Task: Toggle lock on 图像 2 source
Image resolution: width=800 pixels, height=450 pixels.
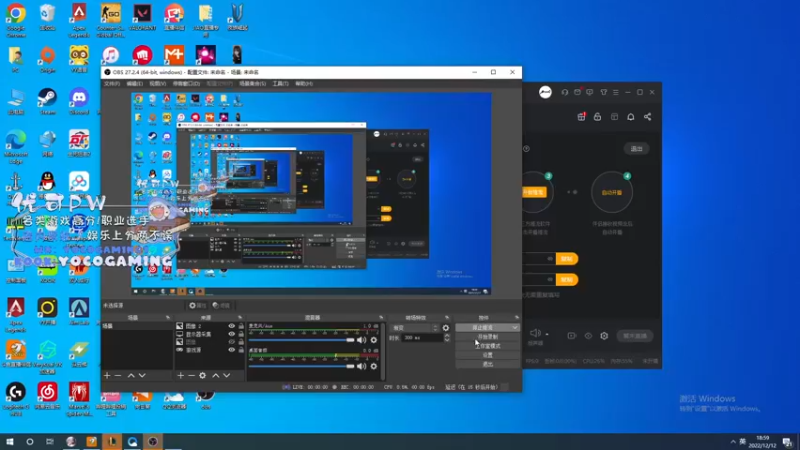Action: tap(241, 326)
